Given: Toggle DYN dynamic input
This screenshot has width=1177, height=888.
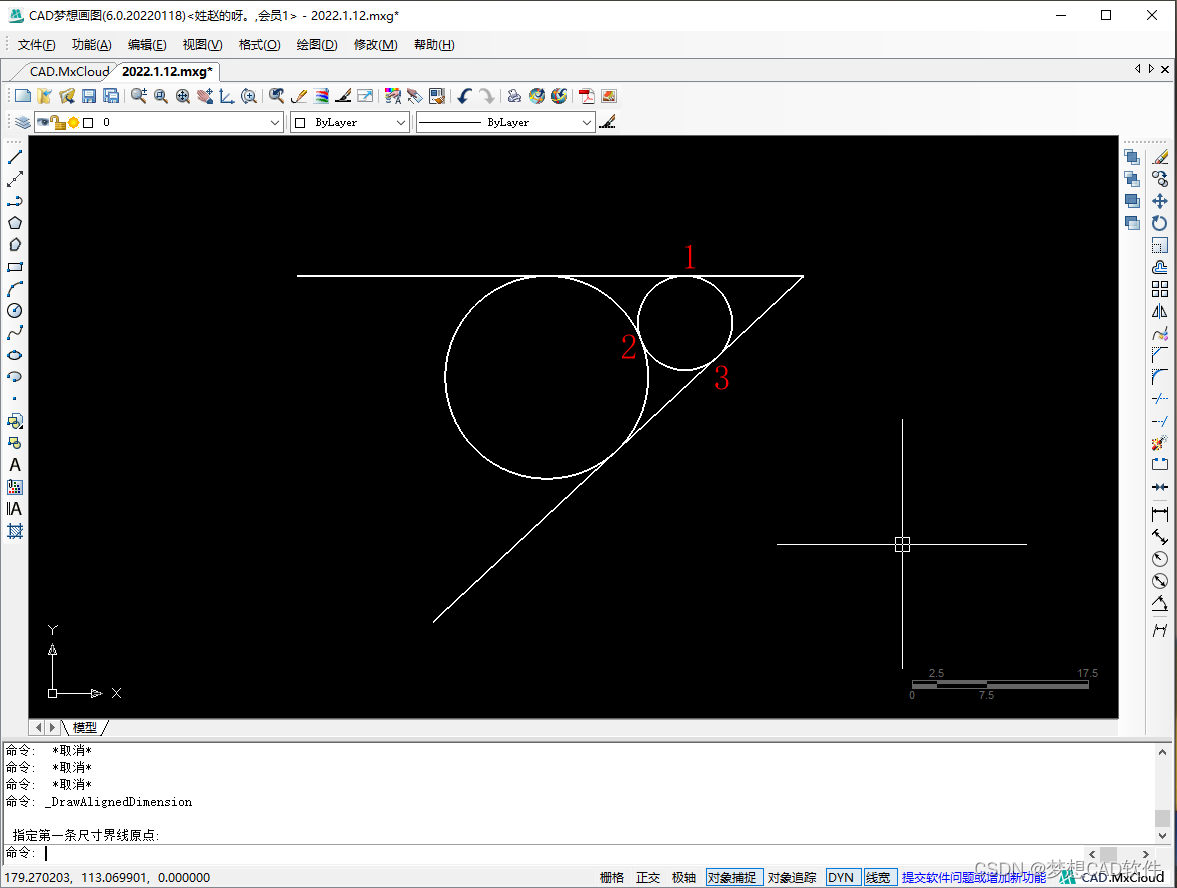Looking at the screenshot, I should [841, 877].
